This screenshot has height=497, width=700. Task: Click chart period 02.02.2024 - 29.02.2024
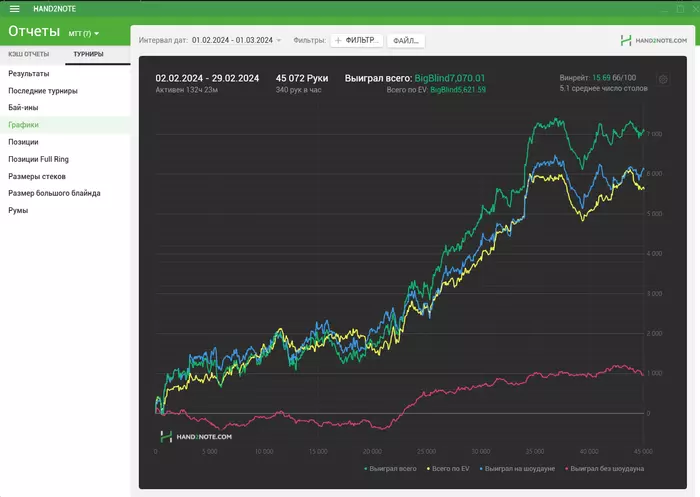[207, 78]
